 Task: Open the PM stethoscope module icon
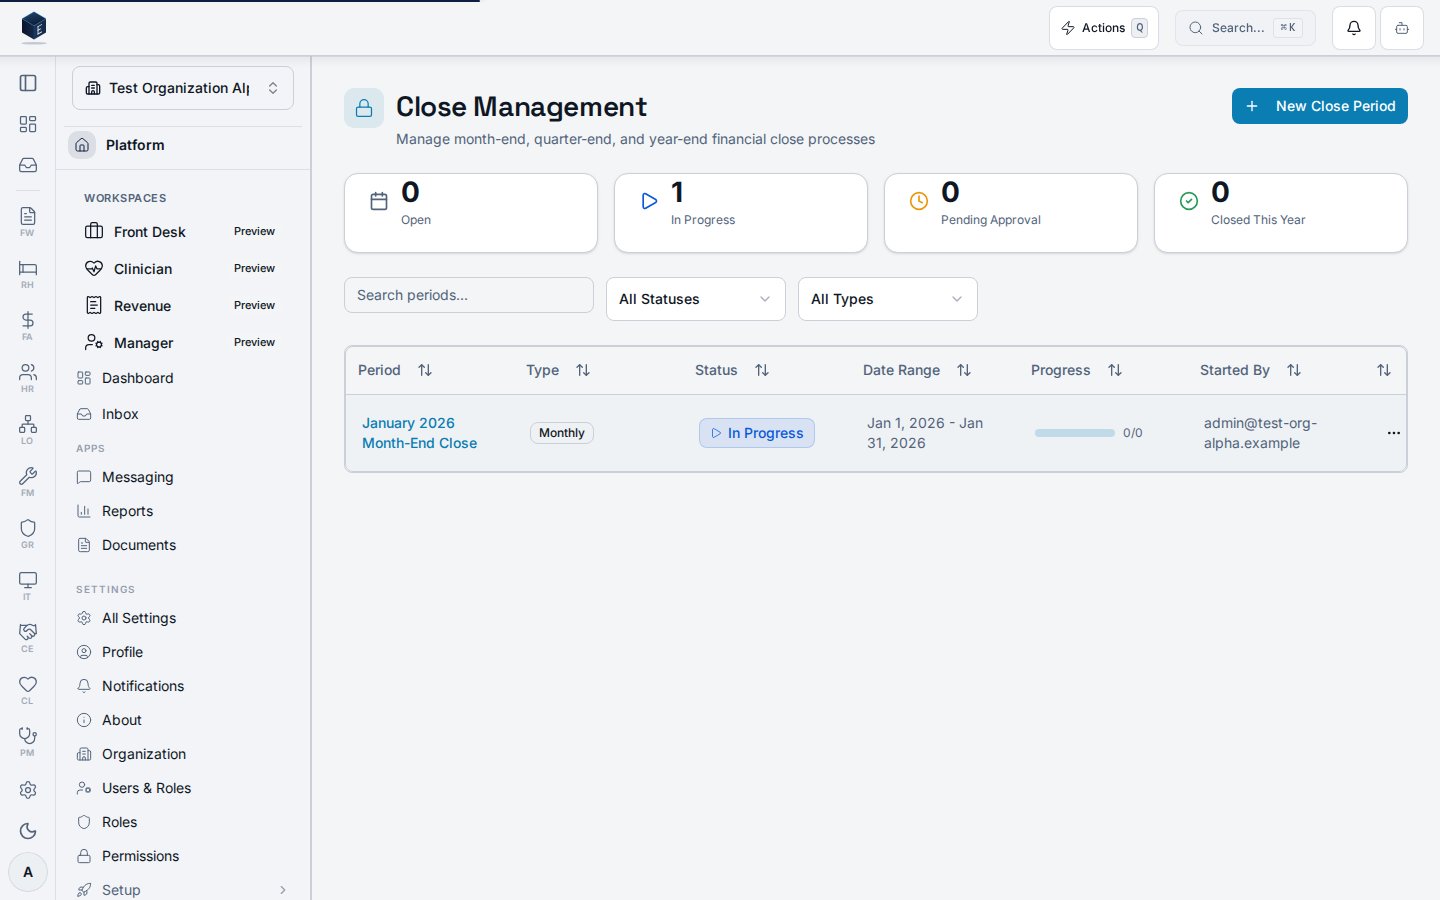[28, 741]
